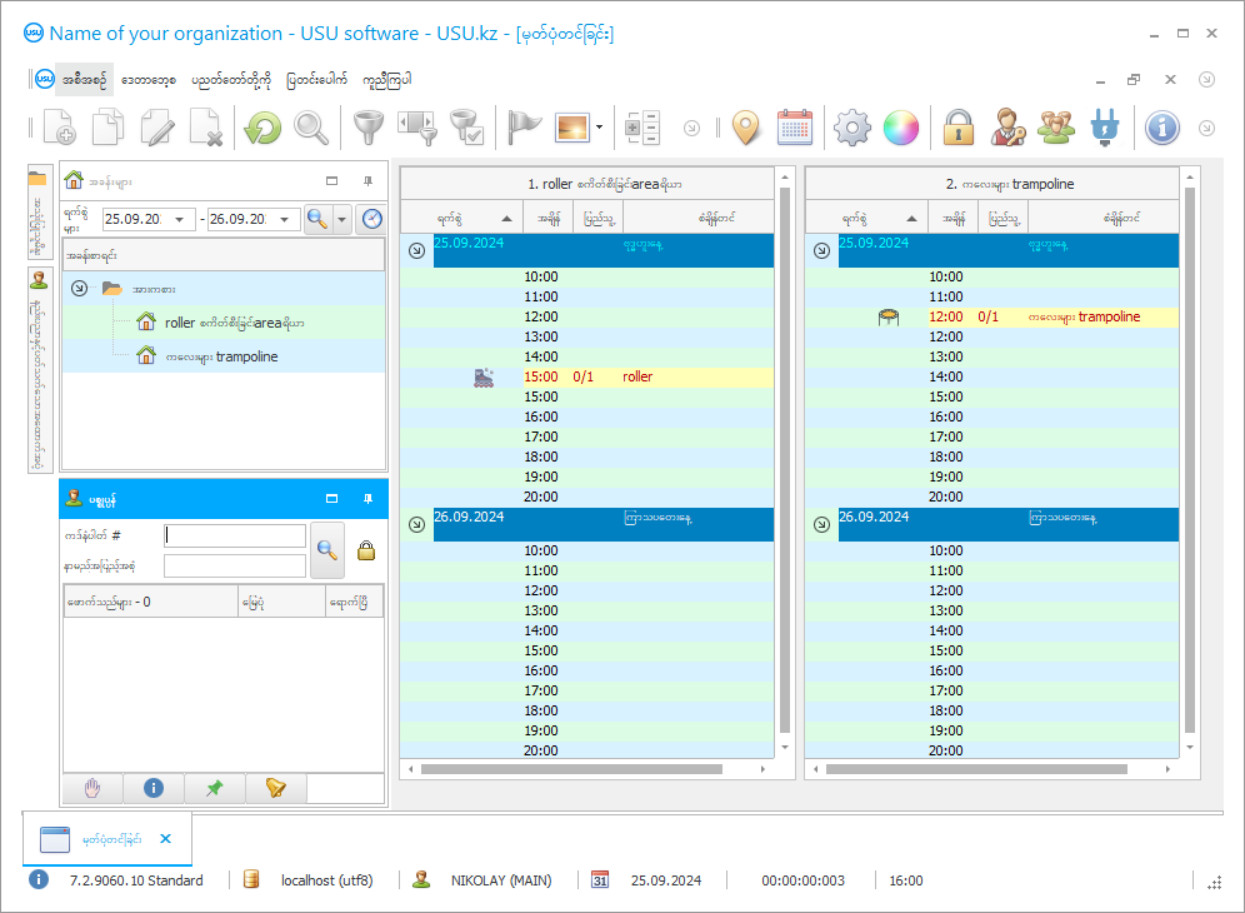Click the blue info icon in toolbar
The height and width of the screenshot is (913, 1245).
tap(1162, 128)
